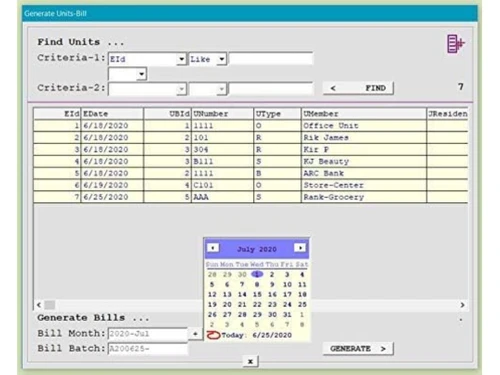Select the Rik James row
The width and height of the screenshot is (500, 375).
point(251,138)
